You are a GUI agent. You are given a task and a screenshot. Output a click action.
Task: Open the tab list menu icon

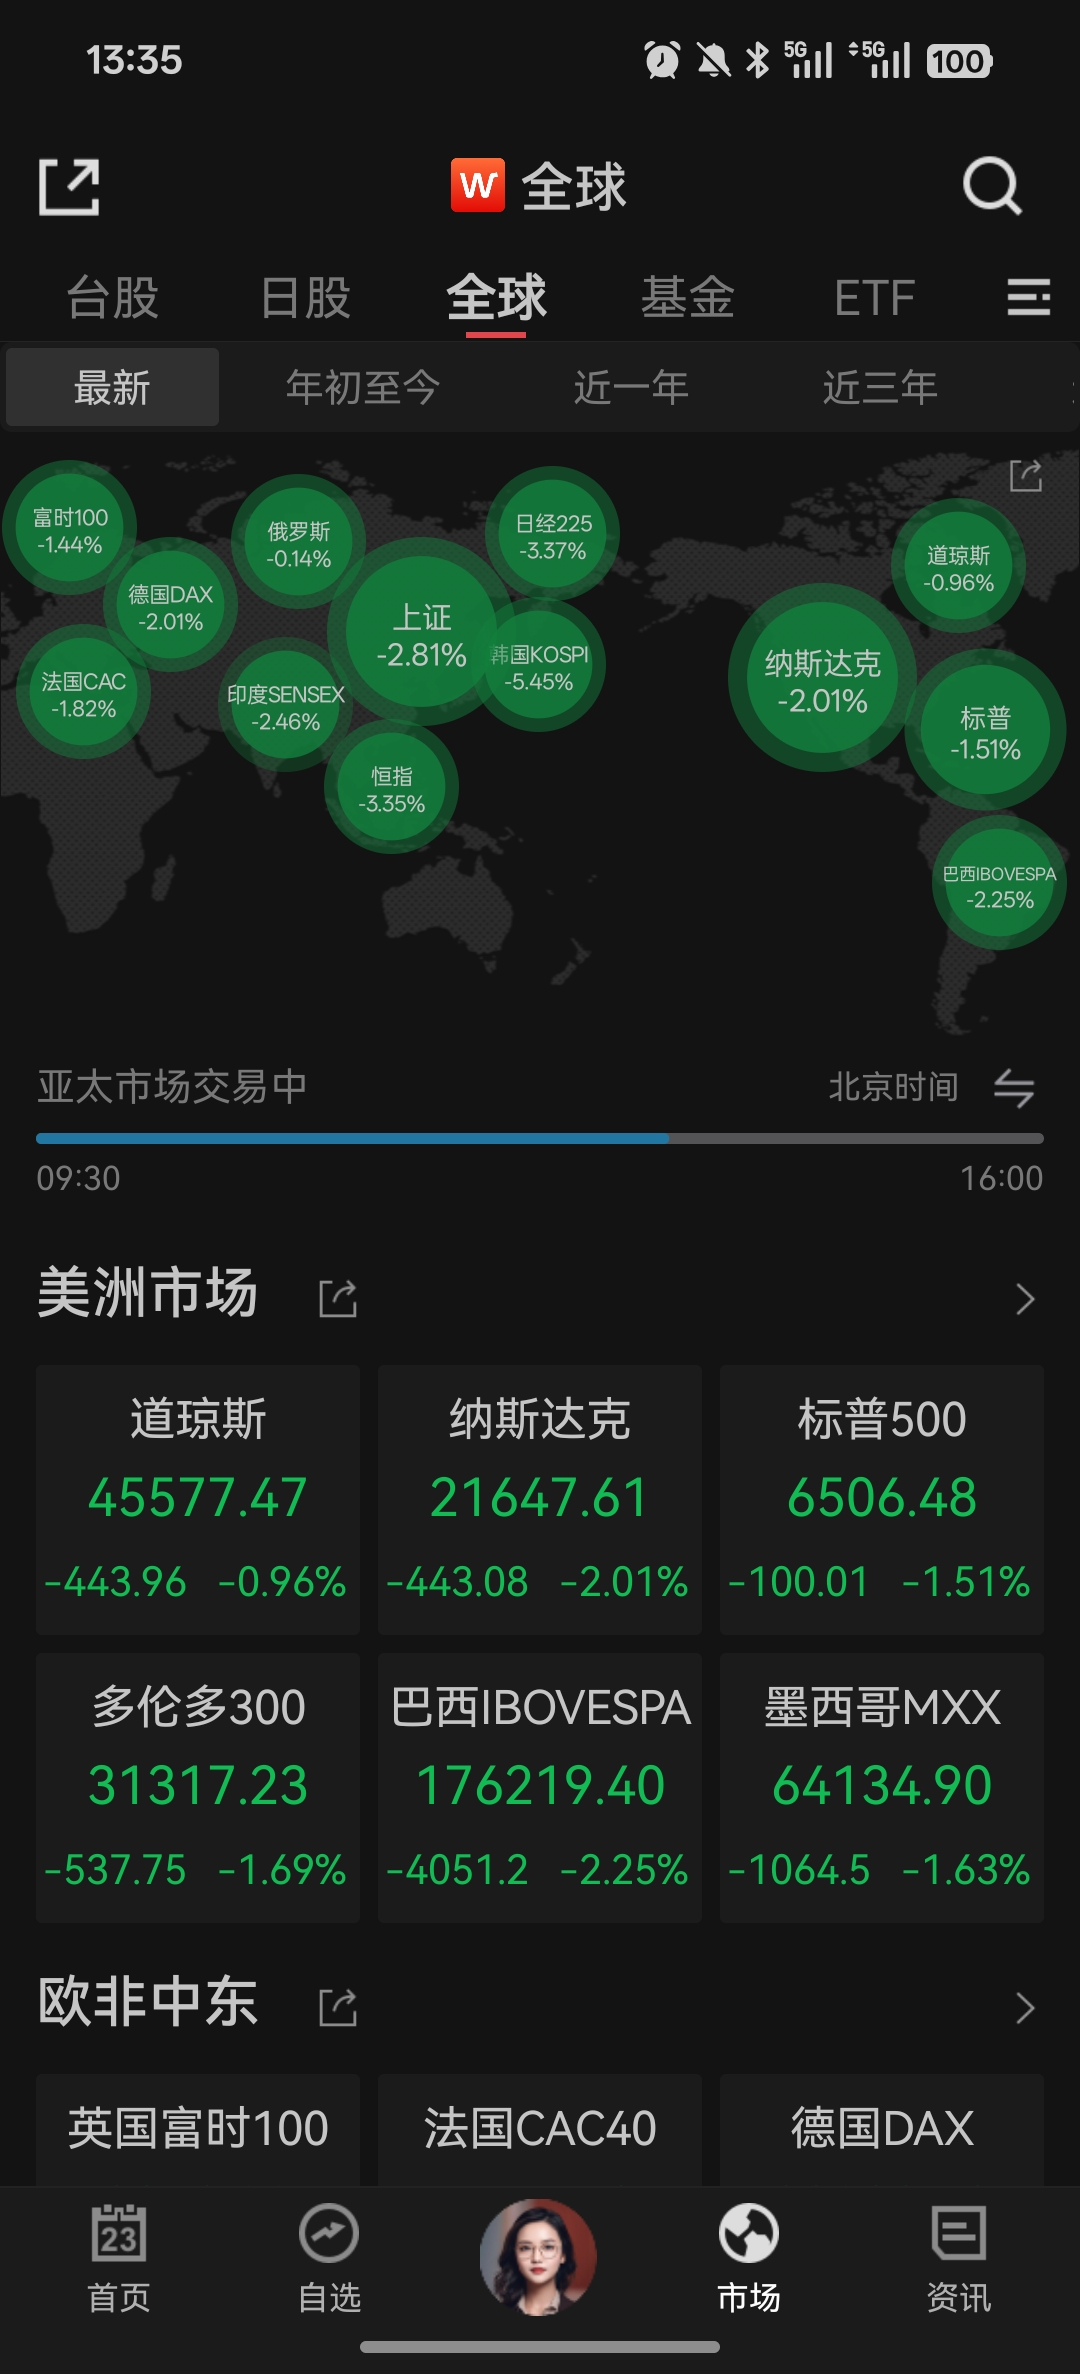click(1028, 297)
